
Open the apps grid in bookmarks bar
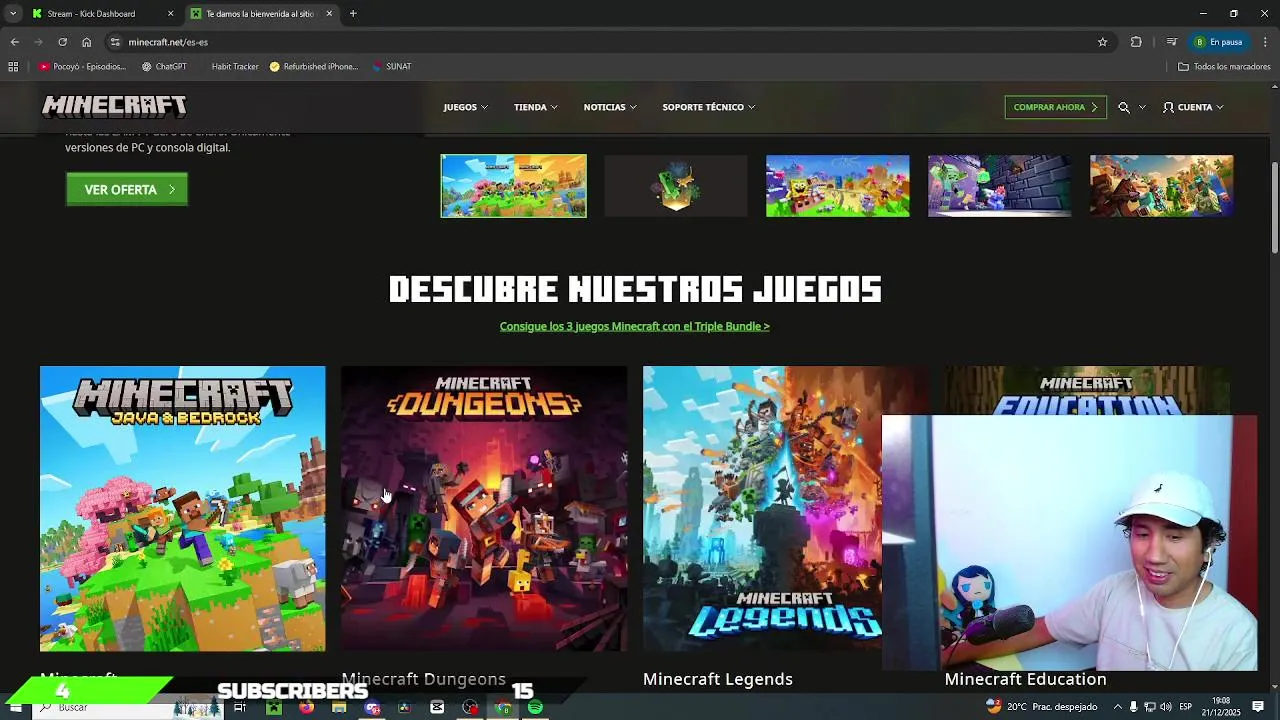[x=13, y=67]
